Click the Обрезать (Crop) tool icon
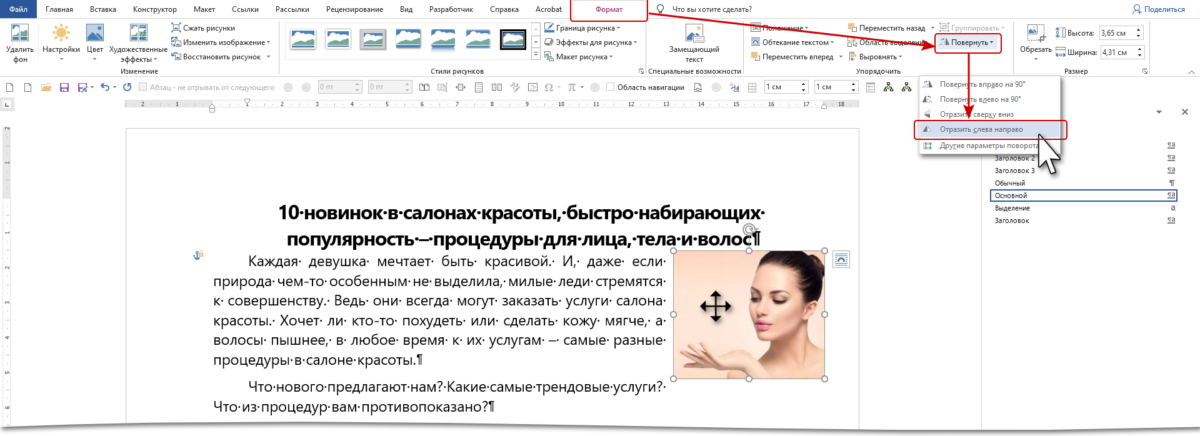 (1036, 34)
